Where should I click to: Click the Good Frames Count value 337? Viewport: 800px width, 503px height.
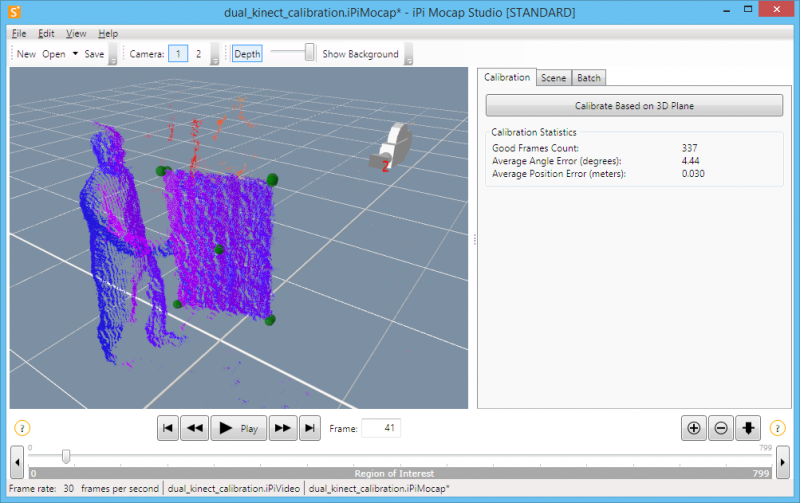point(689,148)
